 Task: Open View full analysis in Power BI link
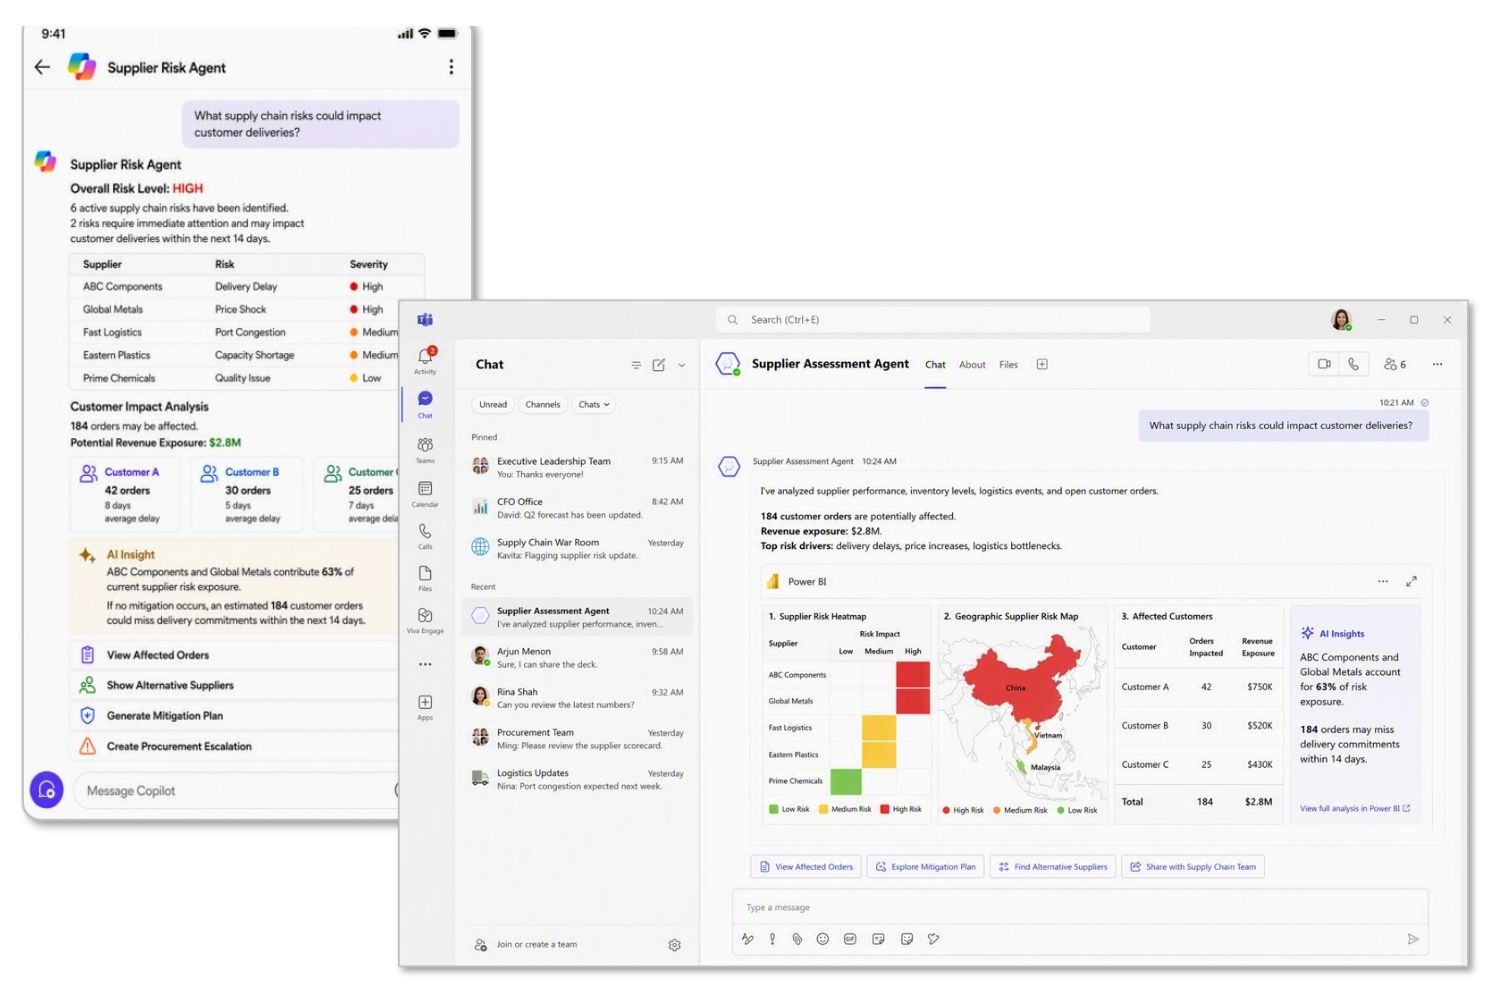(1355, 808)
